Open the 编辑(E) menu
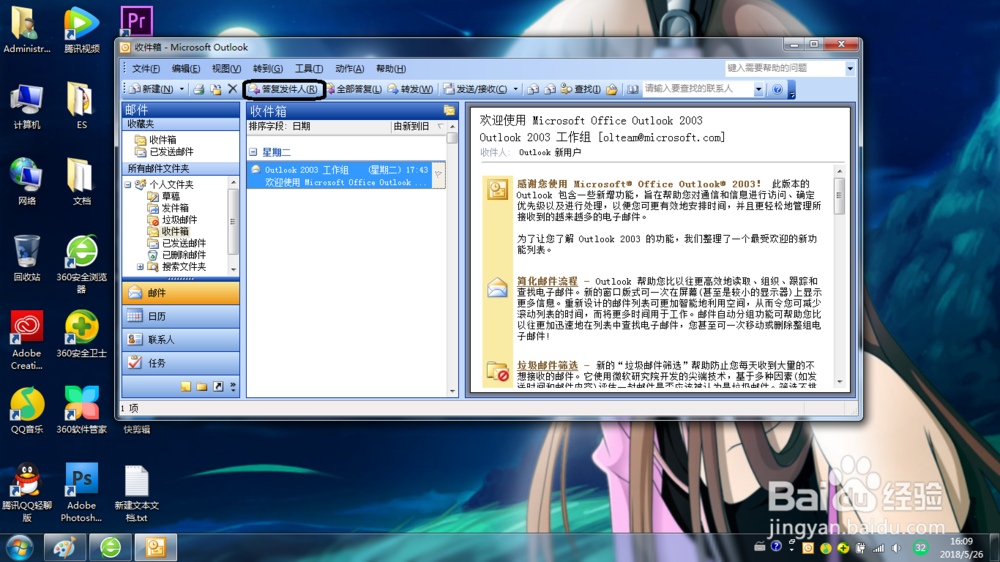The image size is (1000, 562). coord(186,68)
